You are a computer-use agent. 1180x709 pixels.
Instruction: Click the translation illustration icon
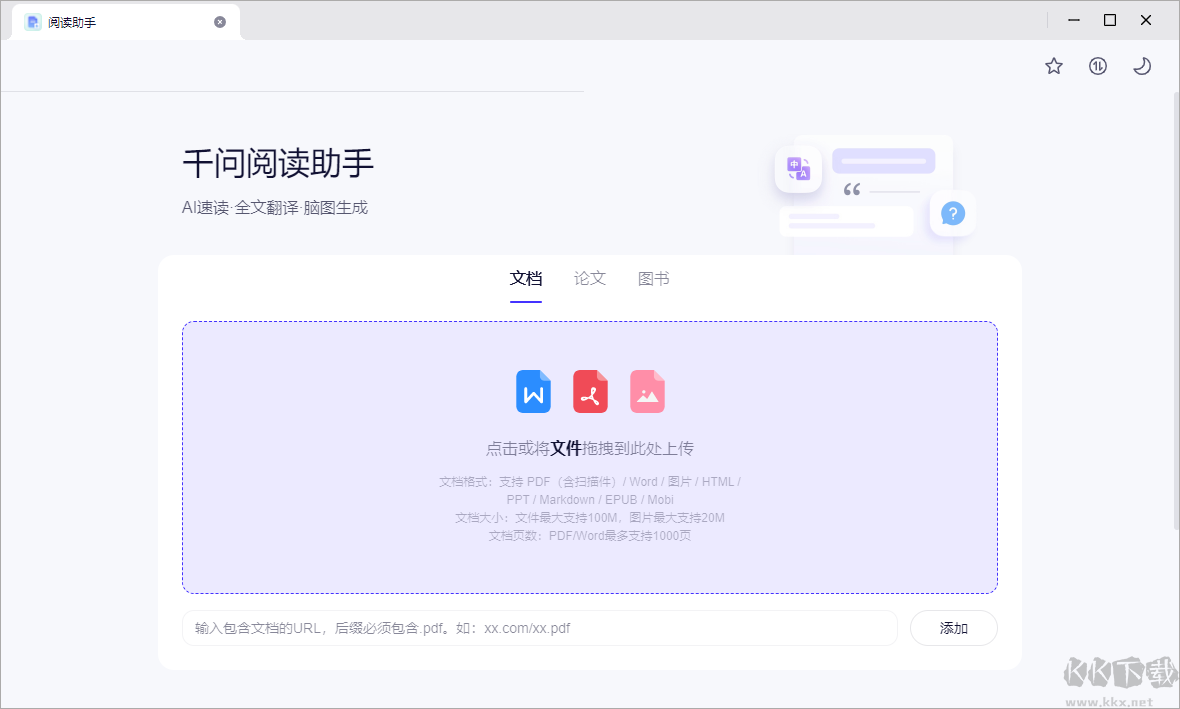[798, 169]
